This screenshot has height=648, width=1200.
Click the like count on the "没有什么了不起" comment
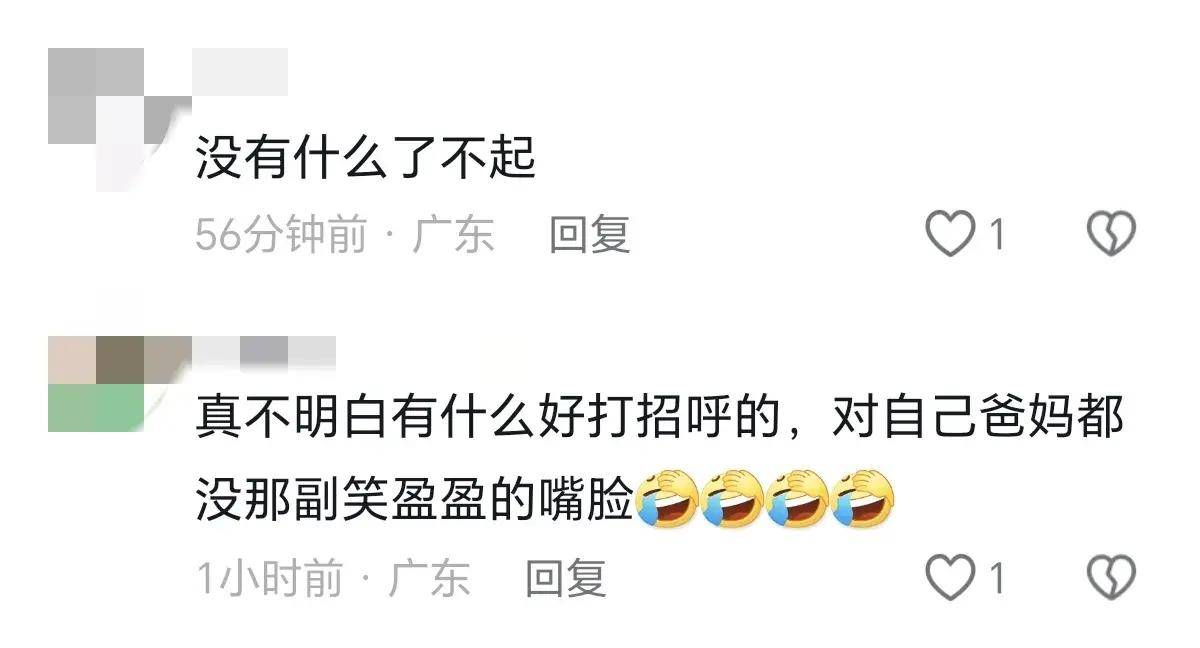(x=996, y=236)
